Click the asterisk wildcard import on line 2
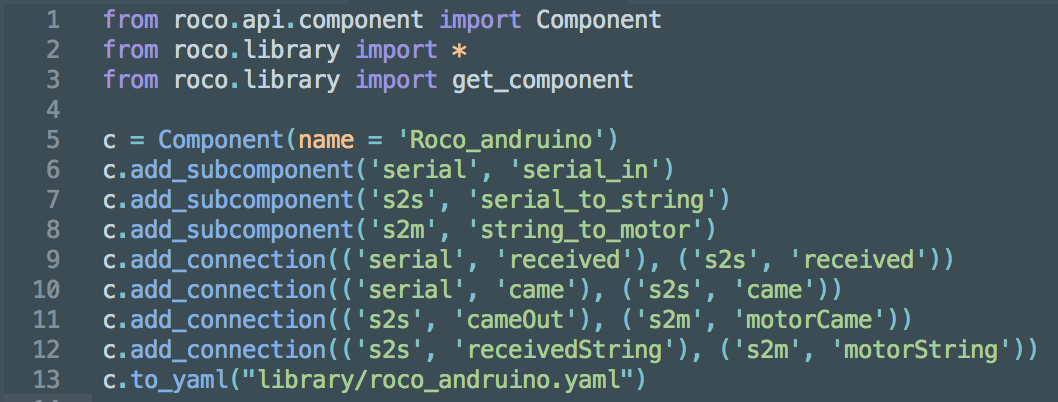 (x=459, y=49)
